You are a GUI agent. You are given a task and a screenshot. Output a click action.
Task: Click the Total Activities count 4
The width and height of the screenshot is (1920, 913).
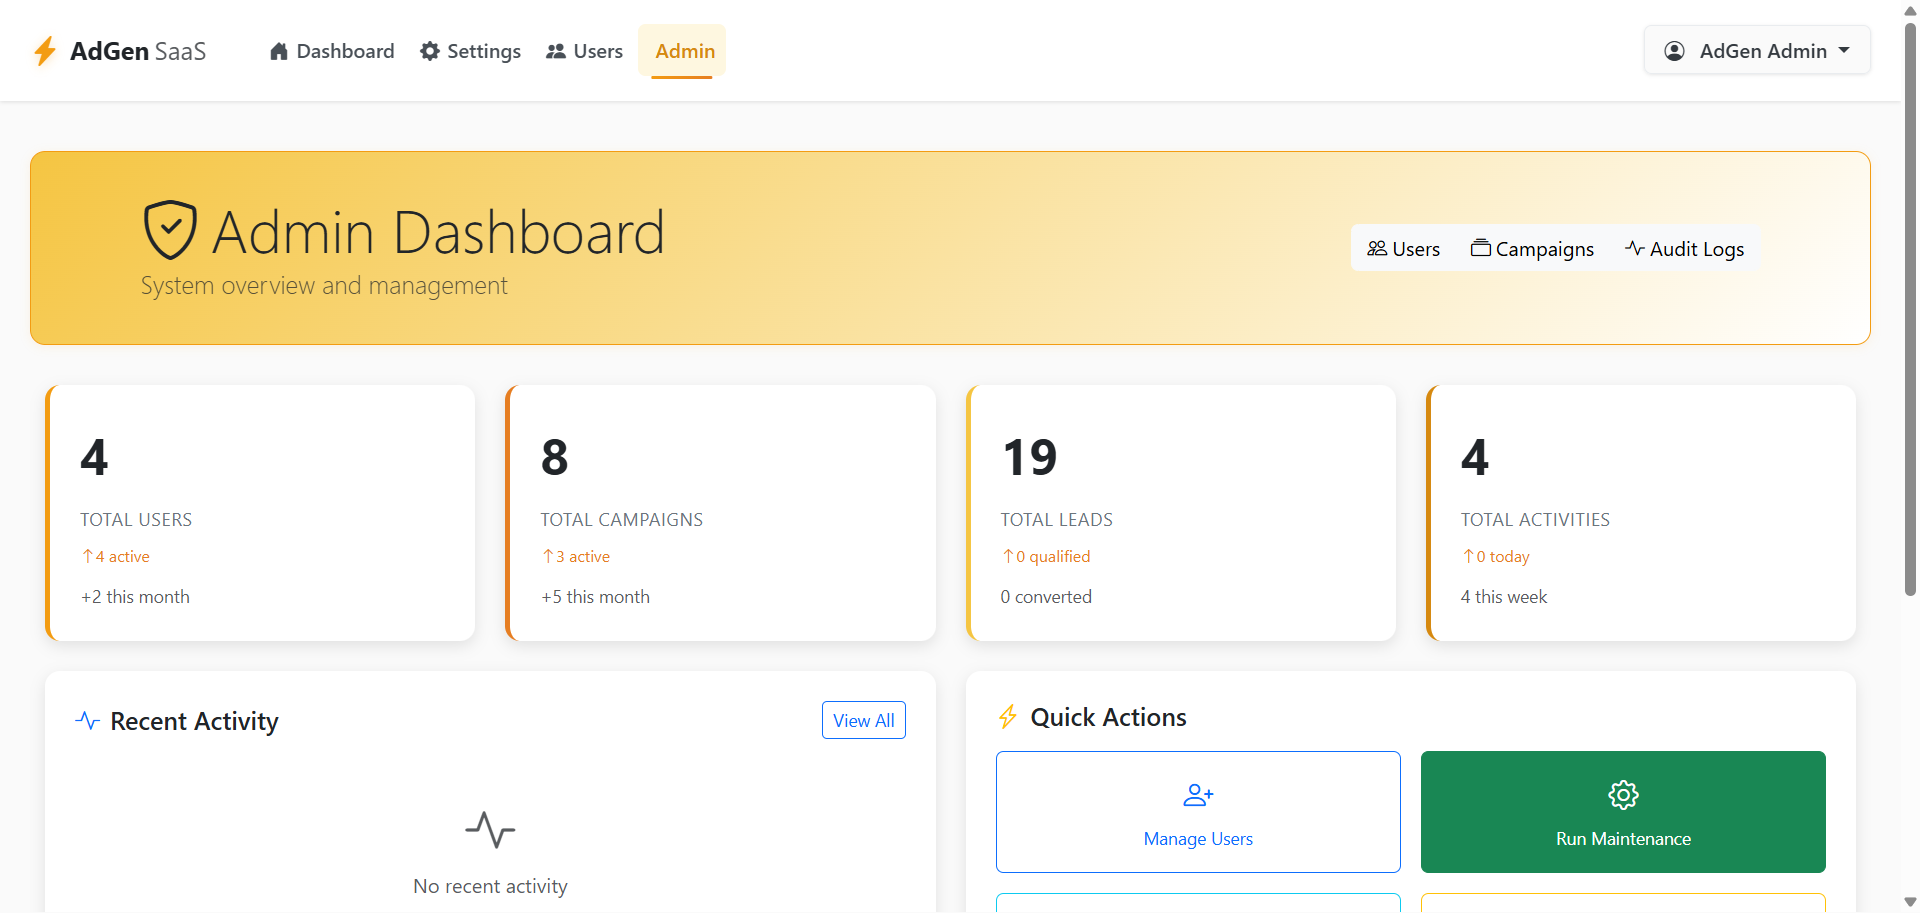(1475, 458)
